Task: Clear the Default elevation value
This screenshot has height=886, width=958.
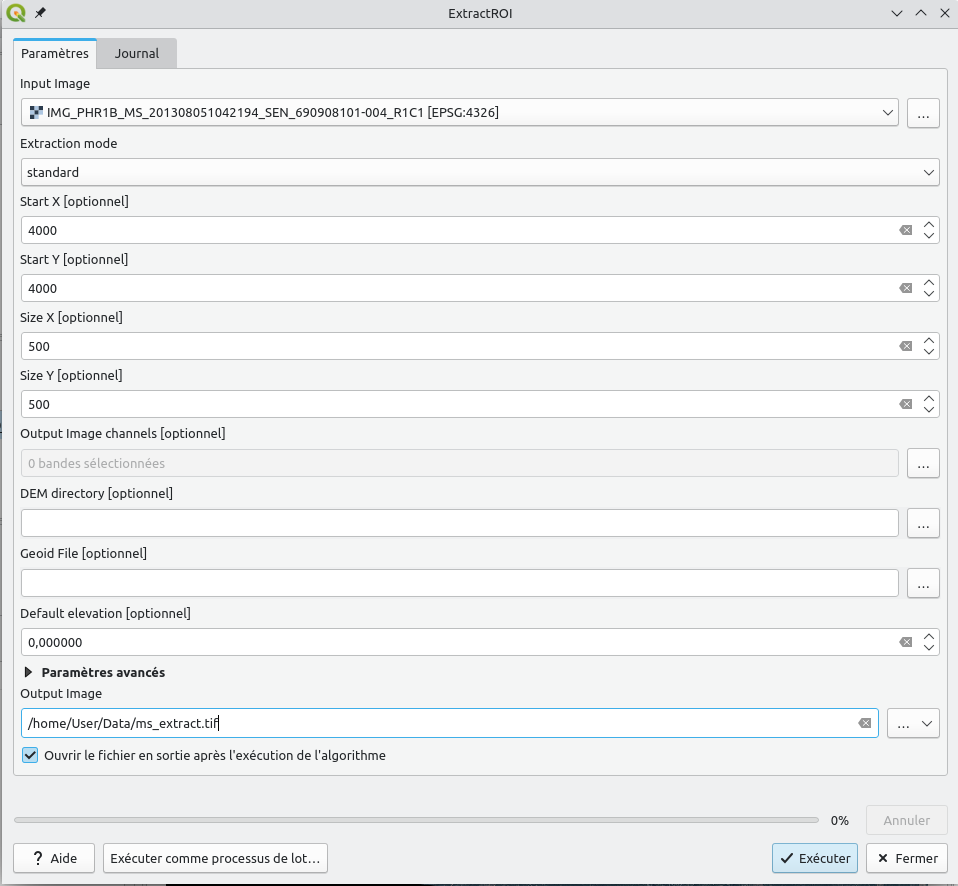Action: (x=905, y=641)
